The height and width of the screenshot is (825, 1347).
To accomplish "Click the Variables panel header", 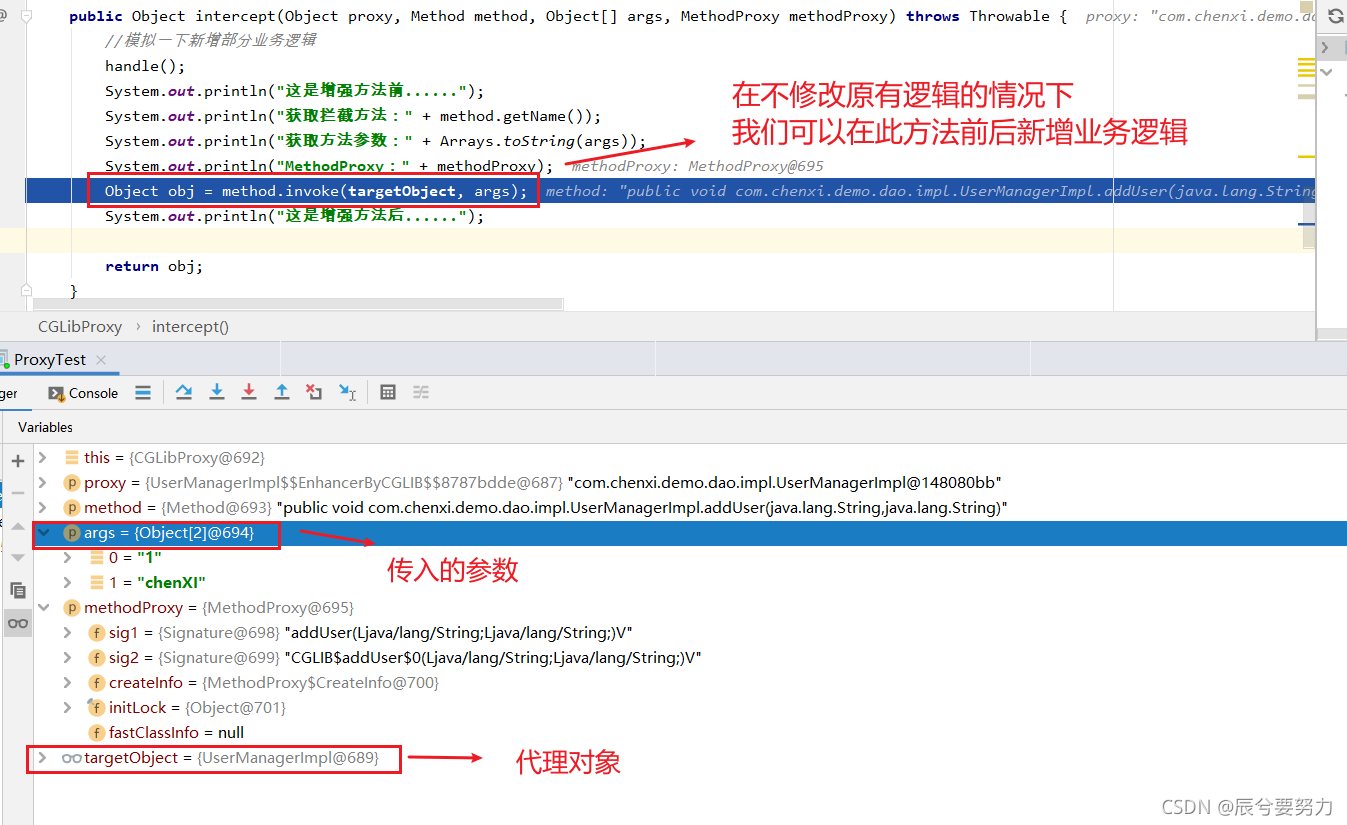I will pyautogui.click(x=45, y=427).
